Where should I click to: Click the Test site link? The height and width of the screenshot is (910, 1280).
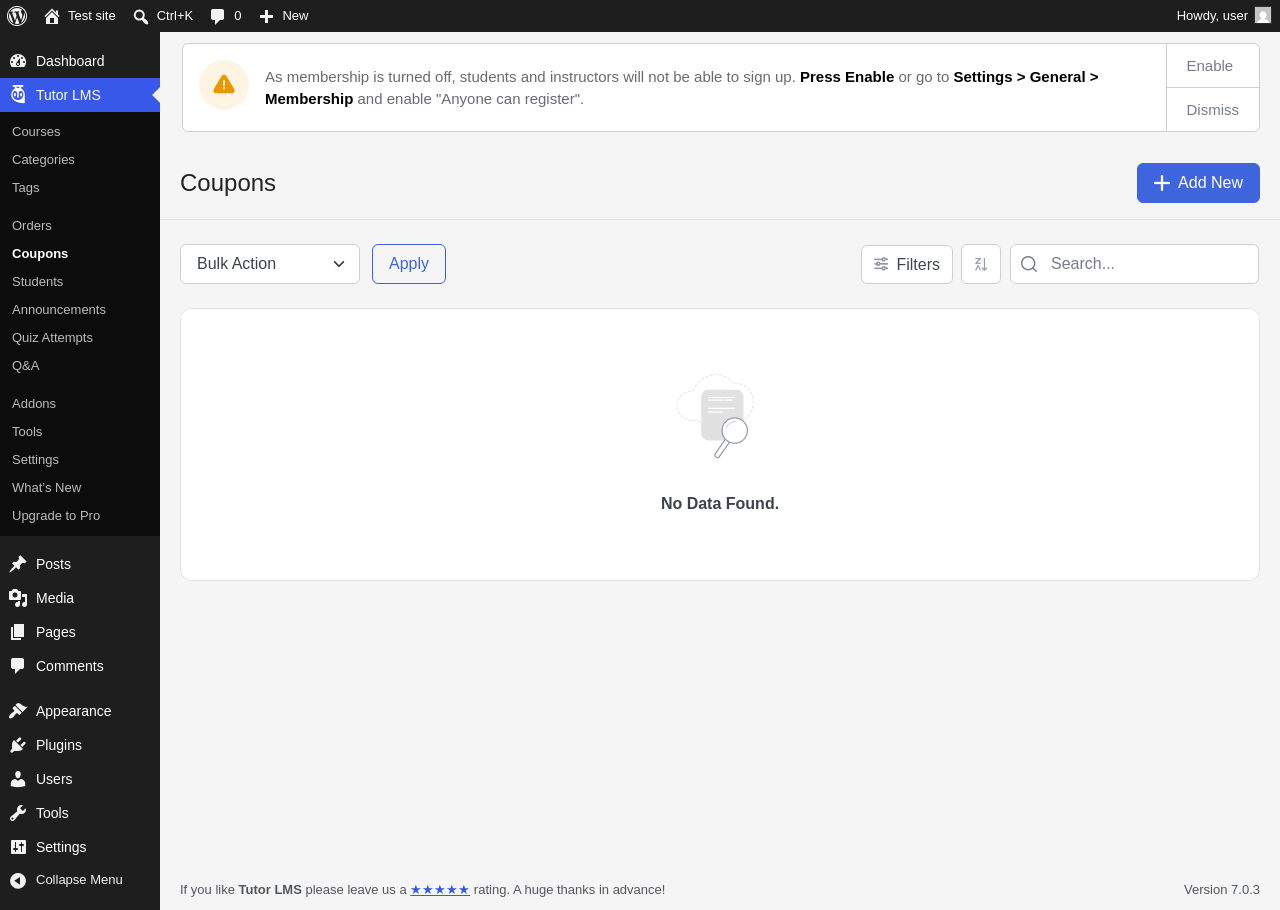(x=80, y=16)
